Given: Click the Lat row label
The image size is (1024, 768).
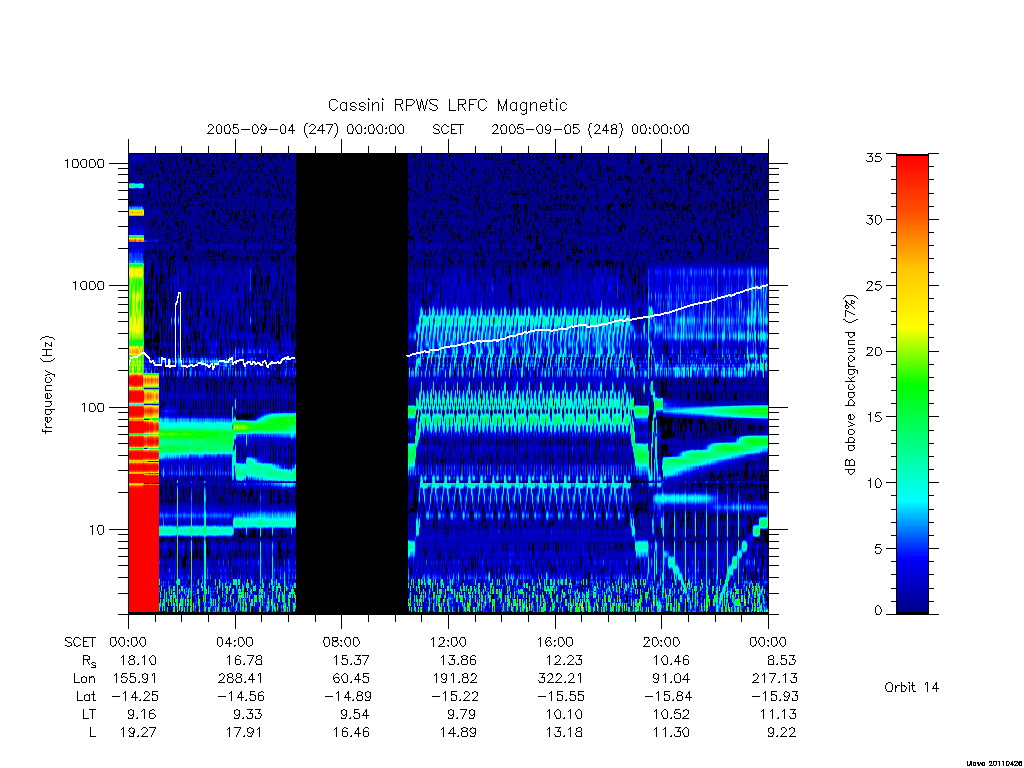Looking at the screenshot, I should pyautogui.click(x=86, y=697).
